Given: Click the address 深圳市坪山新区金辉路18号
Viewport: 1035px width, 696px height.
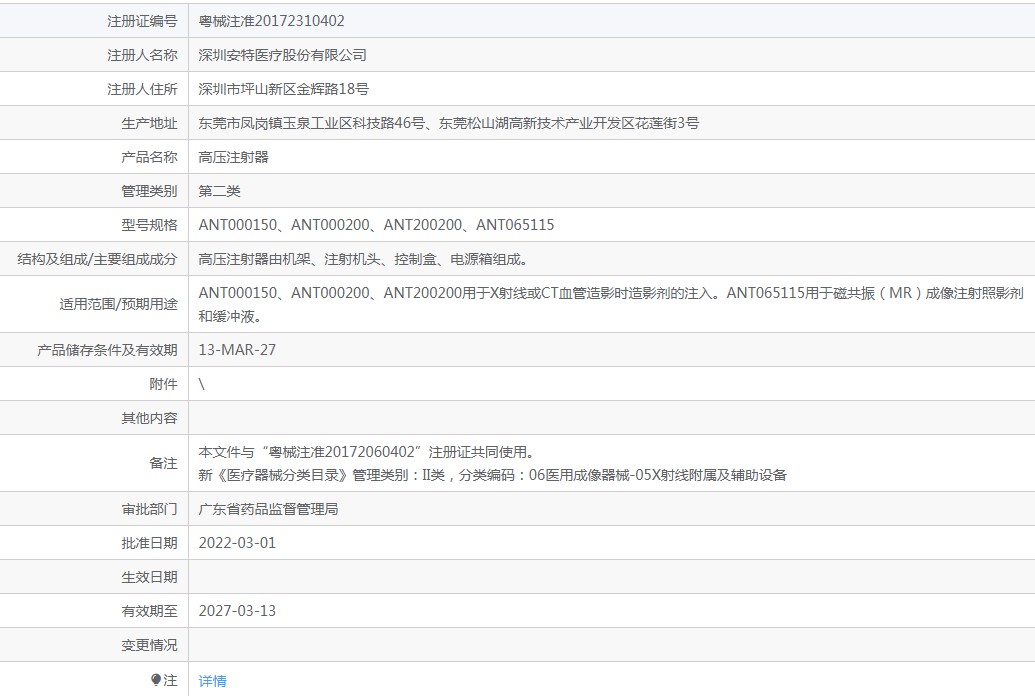Looking at the screenshot, I should click(x=284, y=89).
